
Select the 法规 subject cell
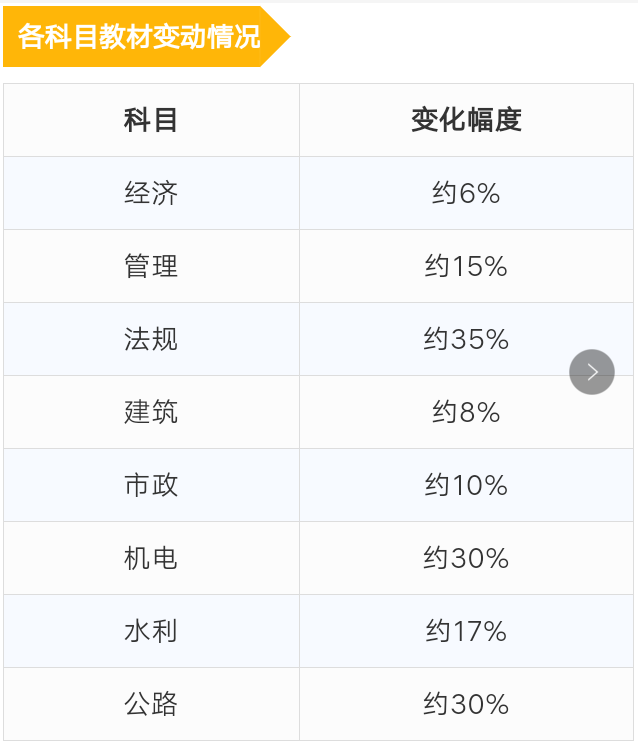pyautogui.click(x=151, y=339)
